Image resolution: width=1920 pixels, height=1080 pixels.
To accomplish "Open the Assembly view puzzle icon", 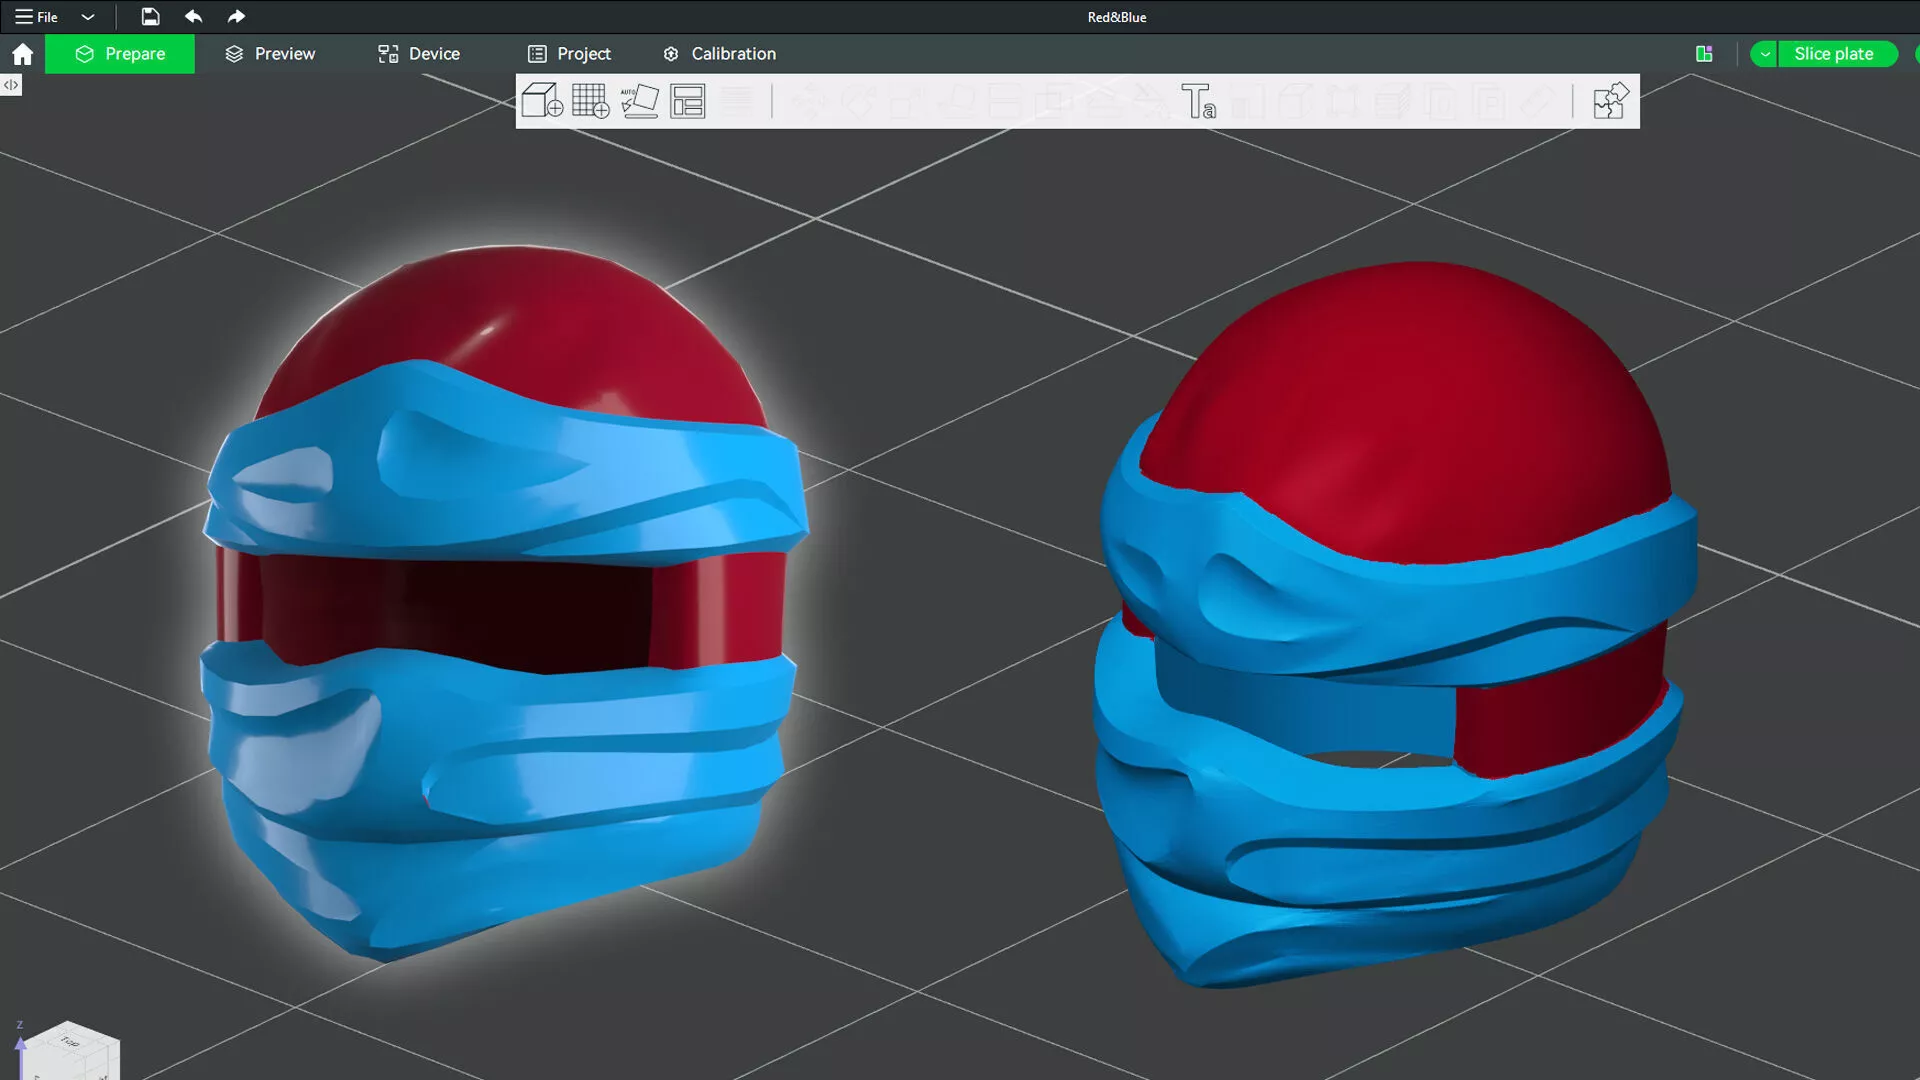I will pyautogui.click(x=1611, y=101).
